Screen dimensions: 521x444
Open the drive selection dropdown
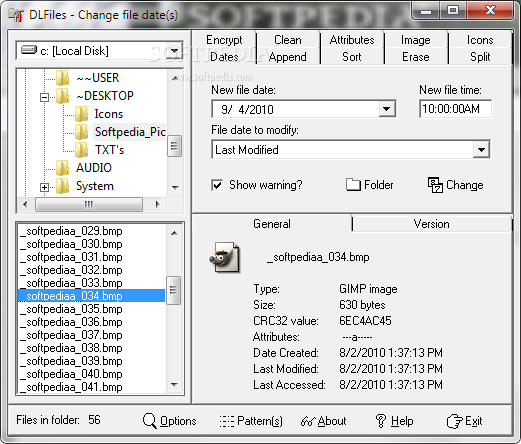pos(174,51)
